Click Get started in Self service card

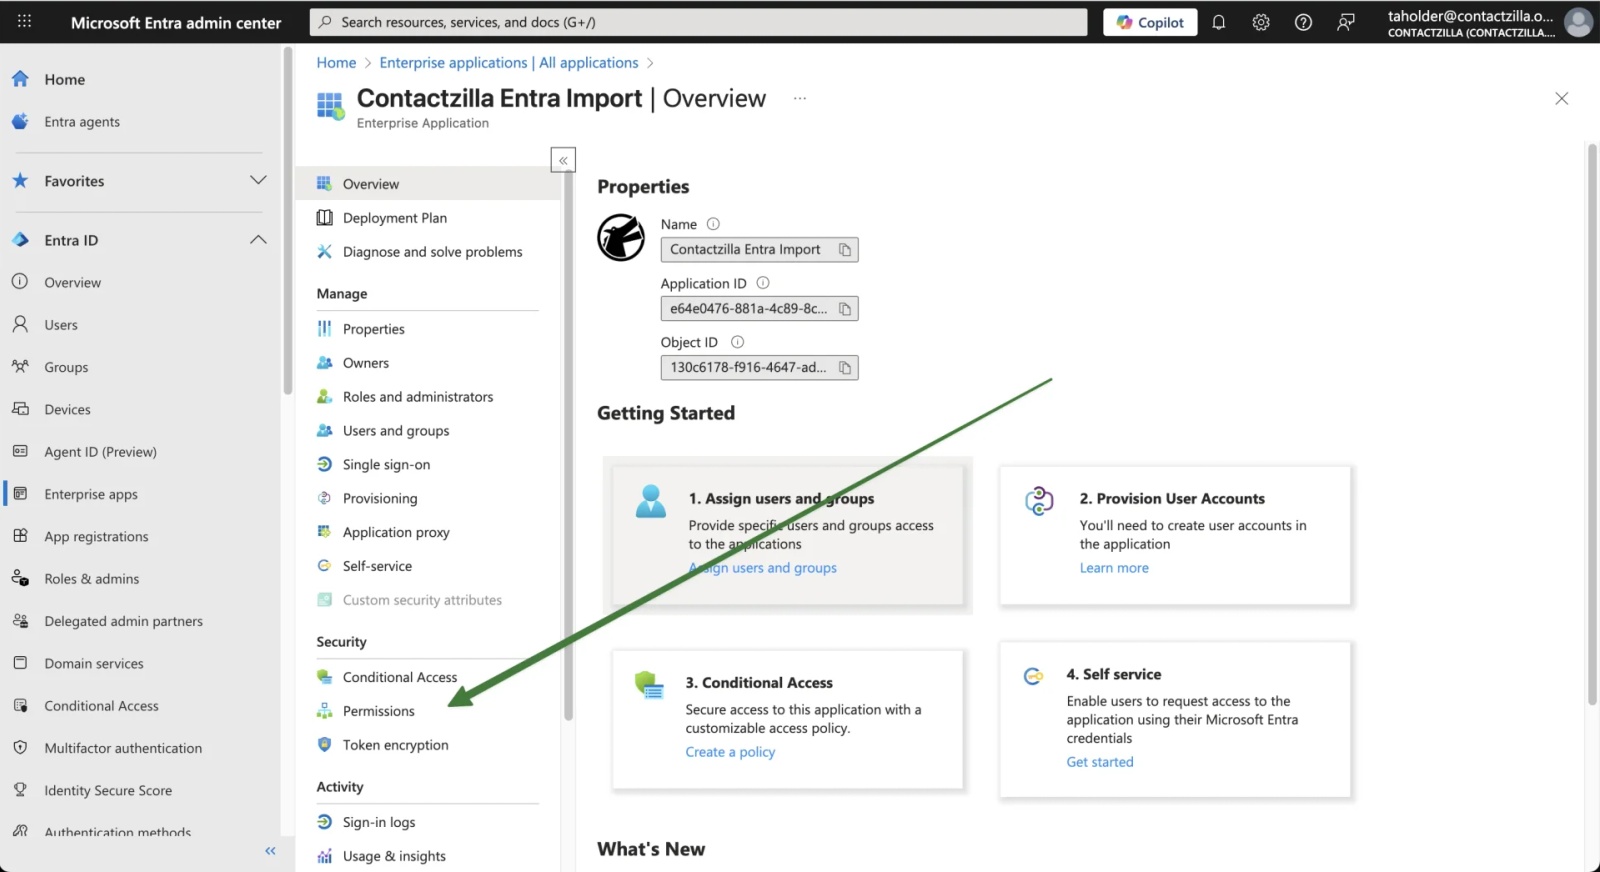1100,762
